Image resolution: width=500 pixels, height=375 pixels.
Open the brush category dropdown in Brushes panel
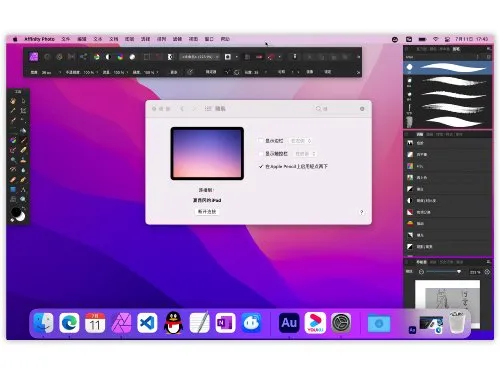442,57
